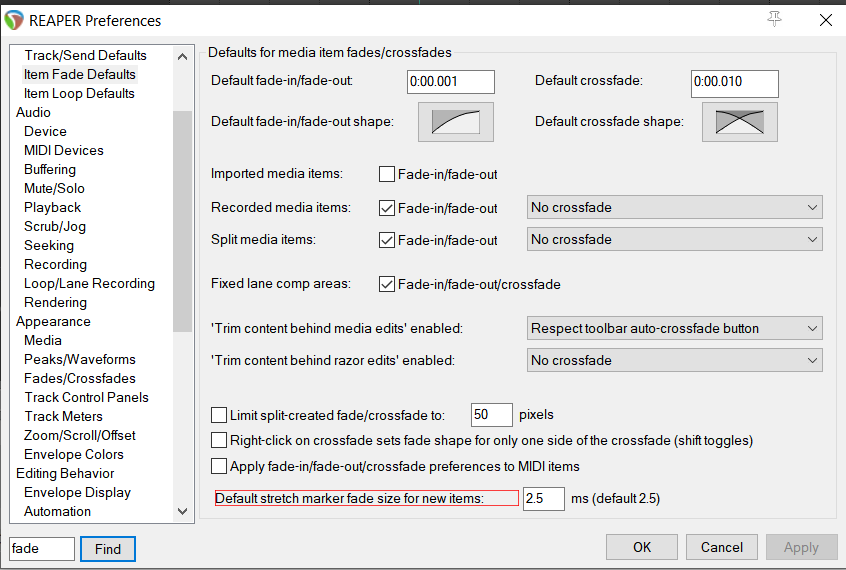
Task: Select Editing Behavior section
Action: click(65, 473)
